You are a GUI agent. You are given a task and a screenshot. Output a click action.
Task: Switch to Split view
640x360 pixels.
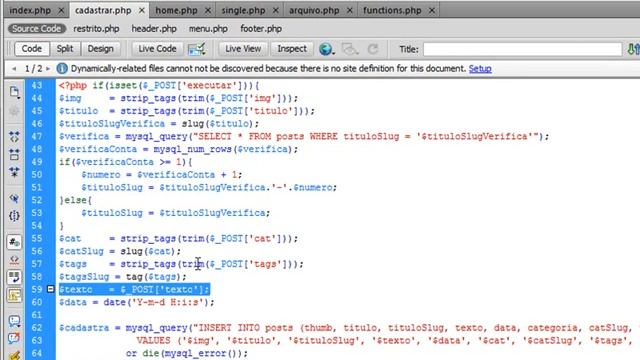65,49
